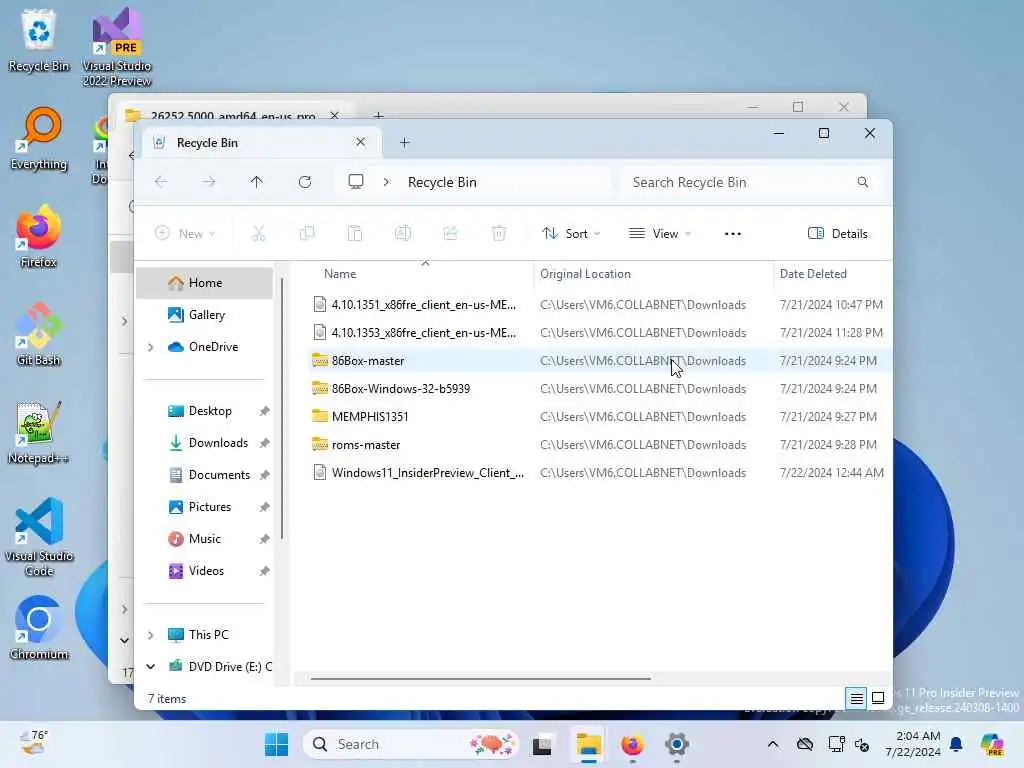
Task: Open Documents quick access folder
Action: tap(204, 475)
